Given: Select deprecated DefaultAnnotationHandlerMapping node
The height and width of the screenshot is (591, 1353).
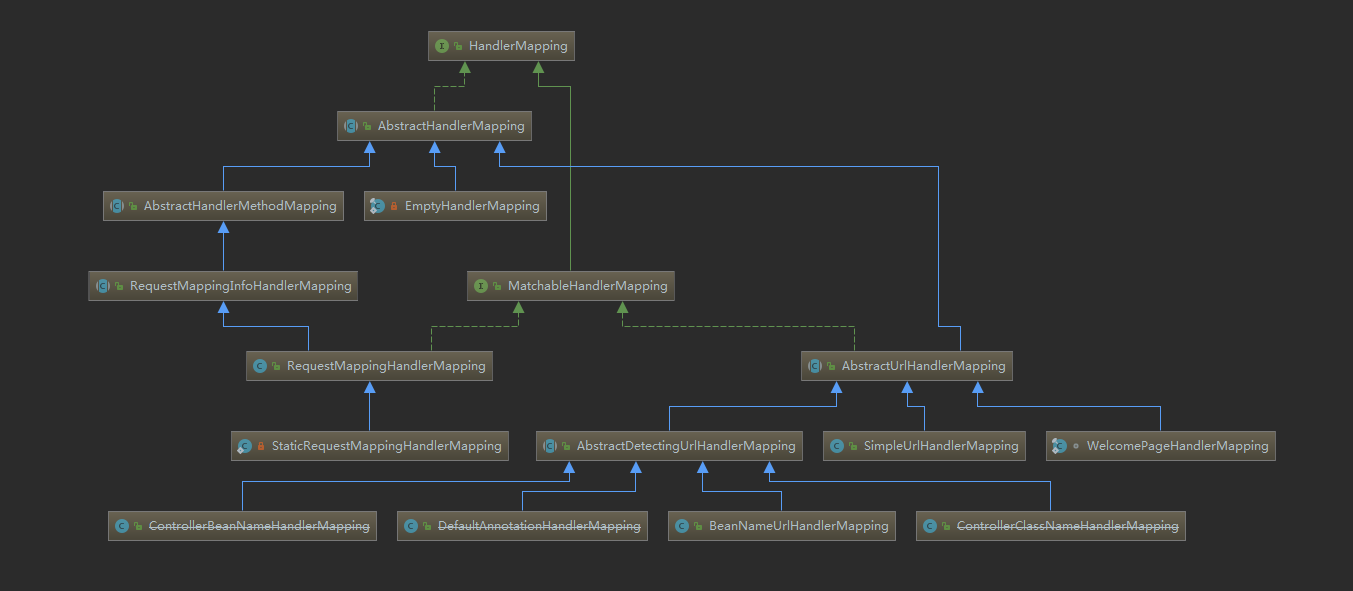Looking at the screenshot, I should point(539,526).
